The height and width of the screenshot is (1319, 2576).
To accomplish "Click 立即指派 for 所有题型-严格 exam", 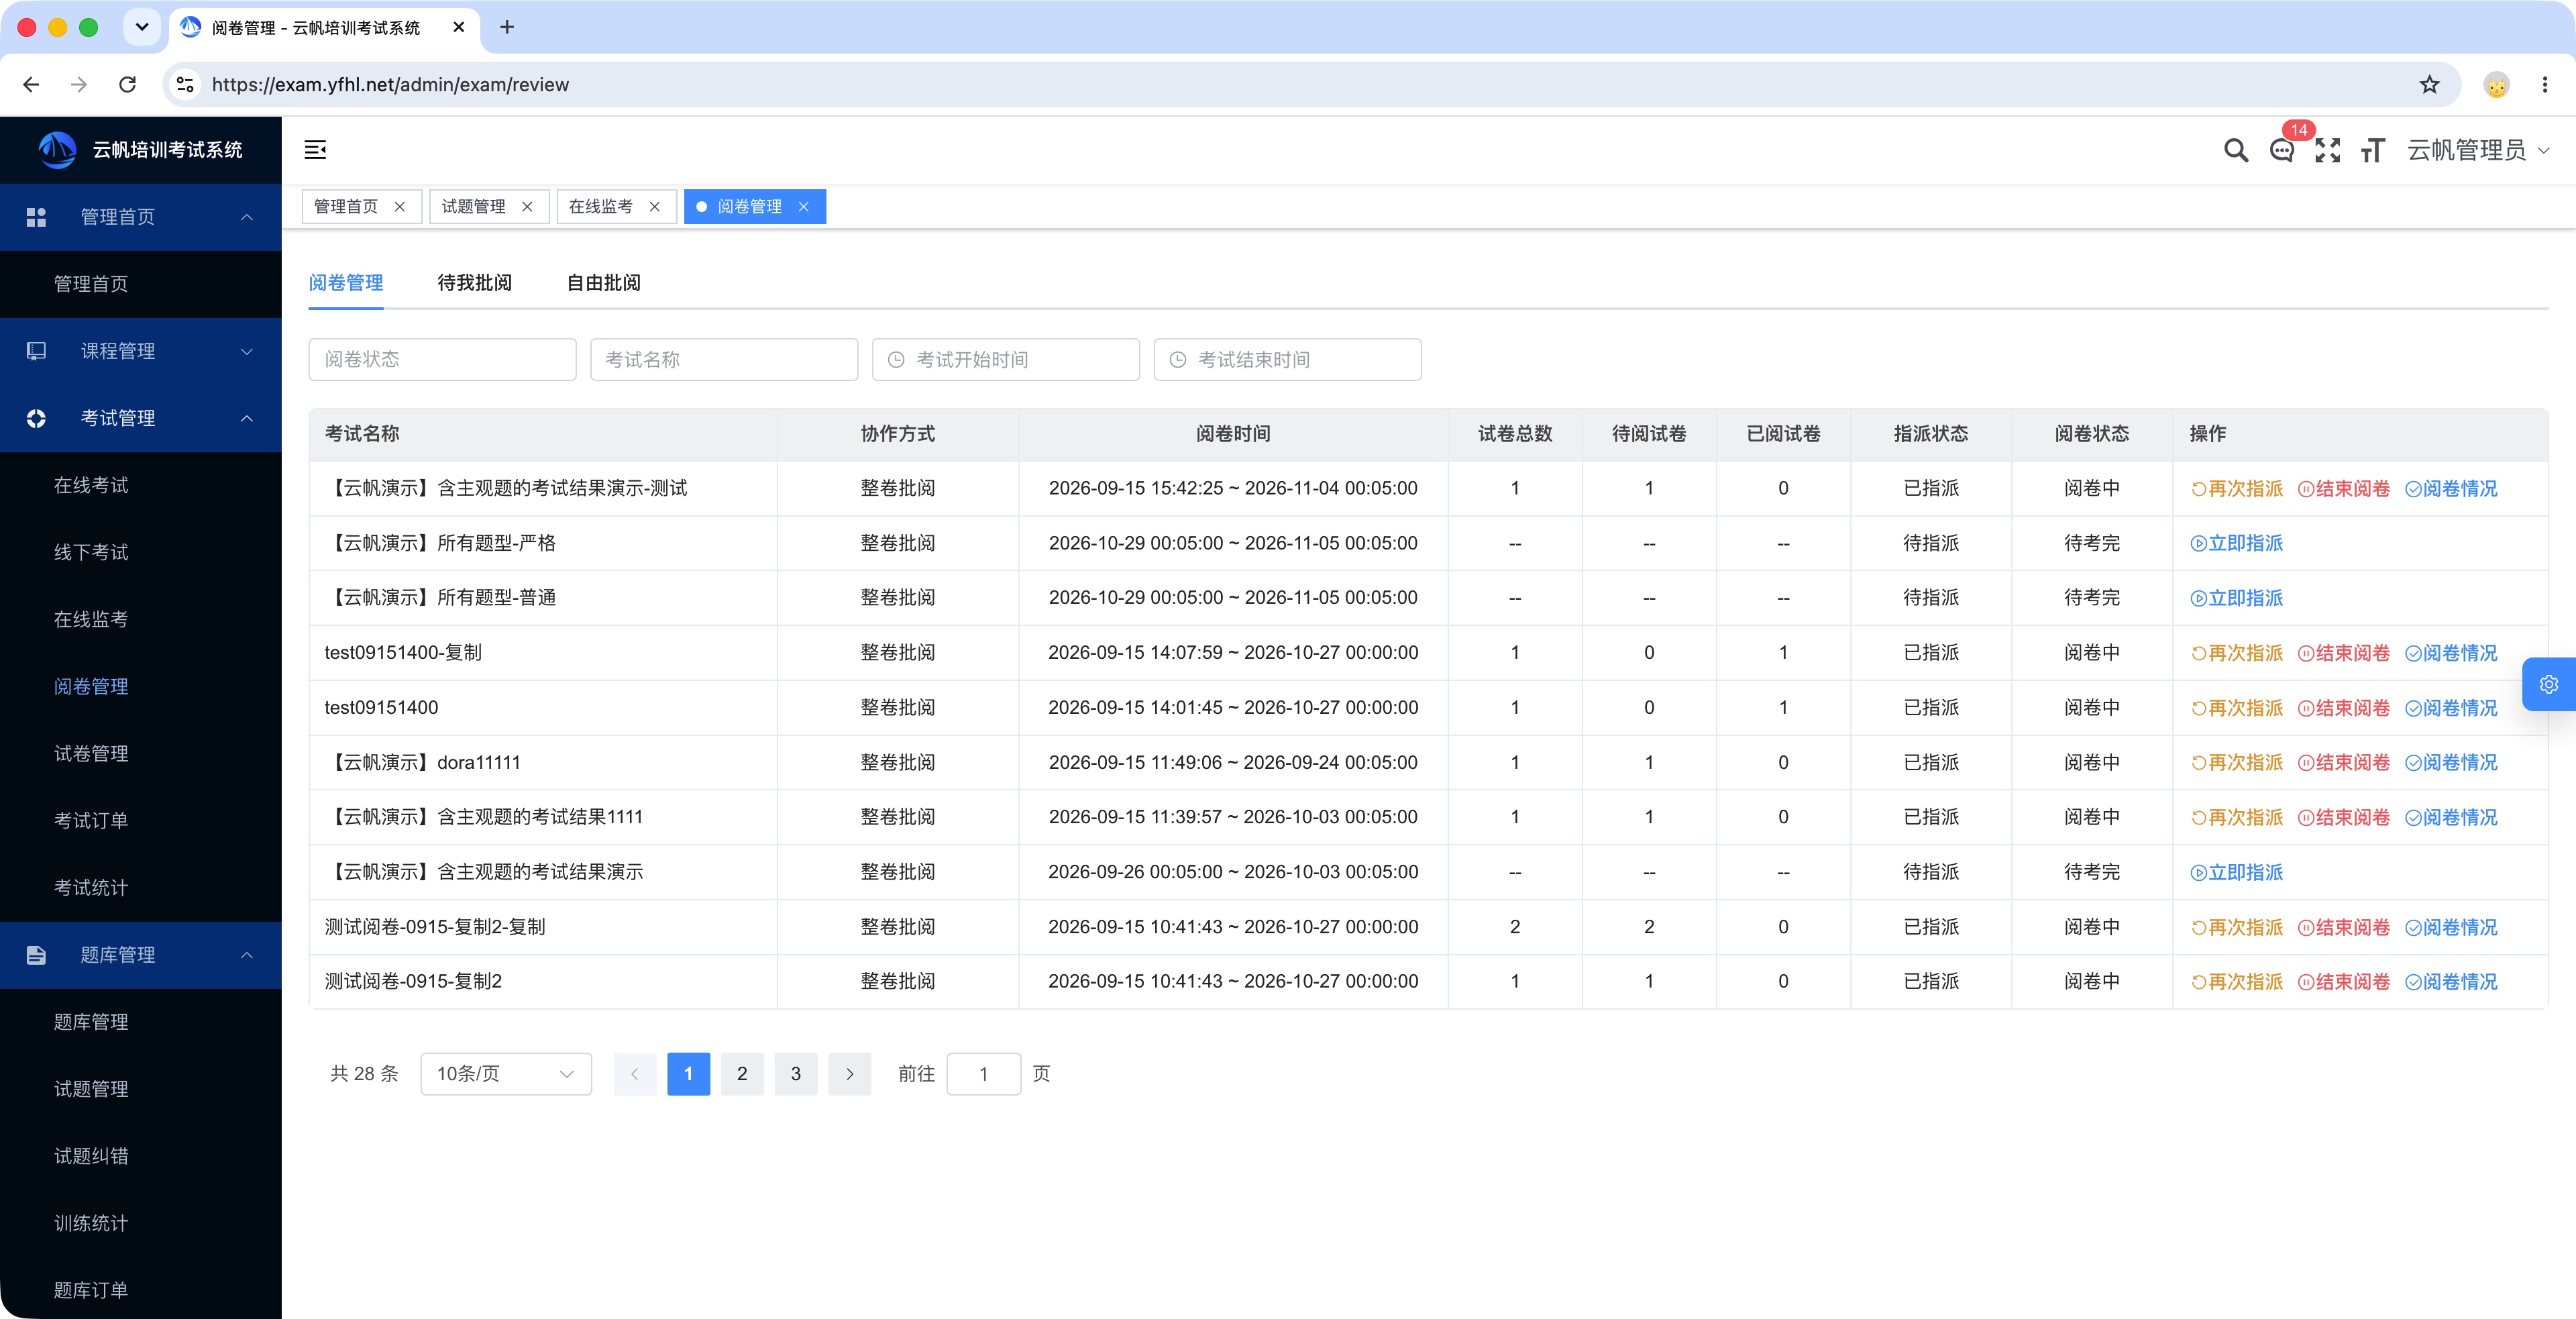I will (2237, 543).
